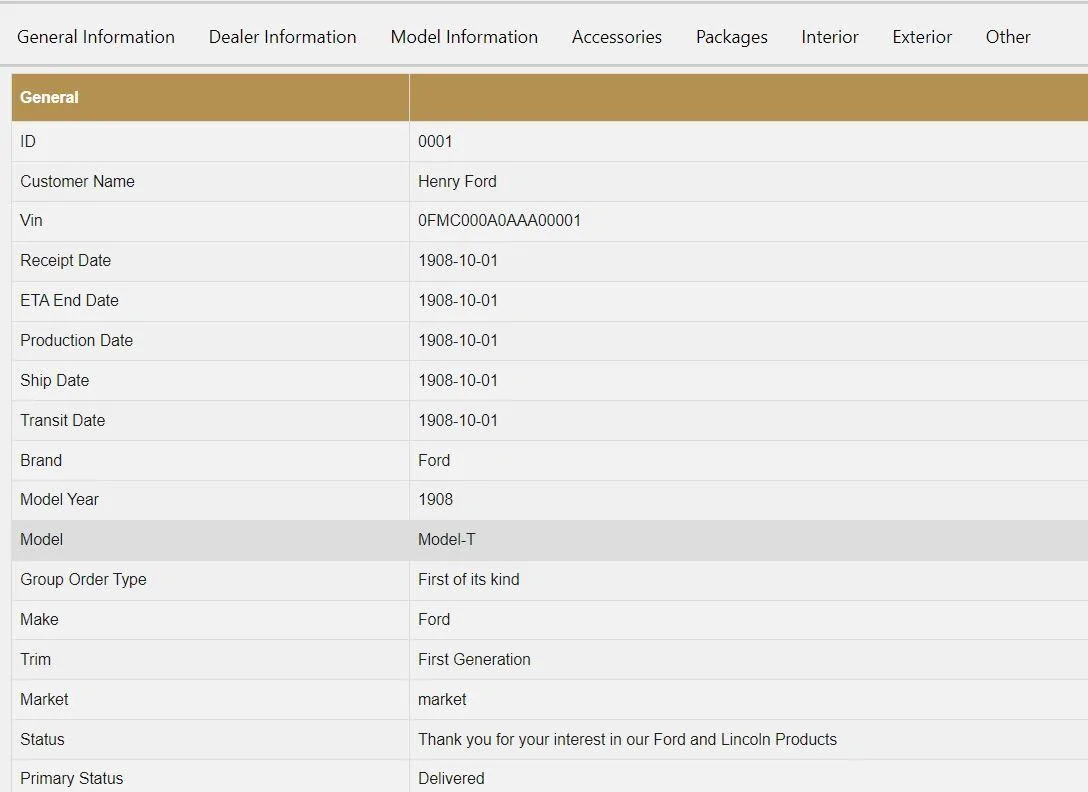Switch to the Interior tab
Screen dimensions: 1088x792
(x=830, y=37)
